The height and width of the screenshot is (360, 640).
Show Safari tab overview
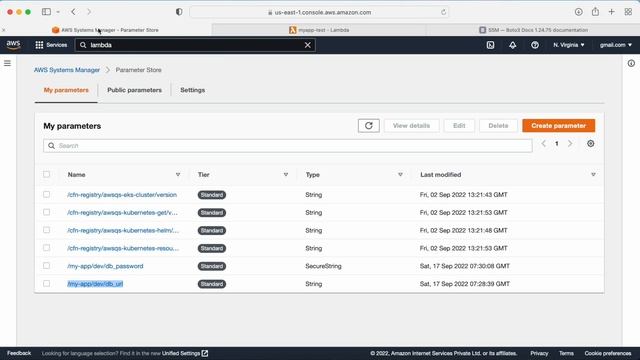pyautogui.click(x=628, y=12)
